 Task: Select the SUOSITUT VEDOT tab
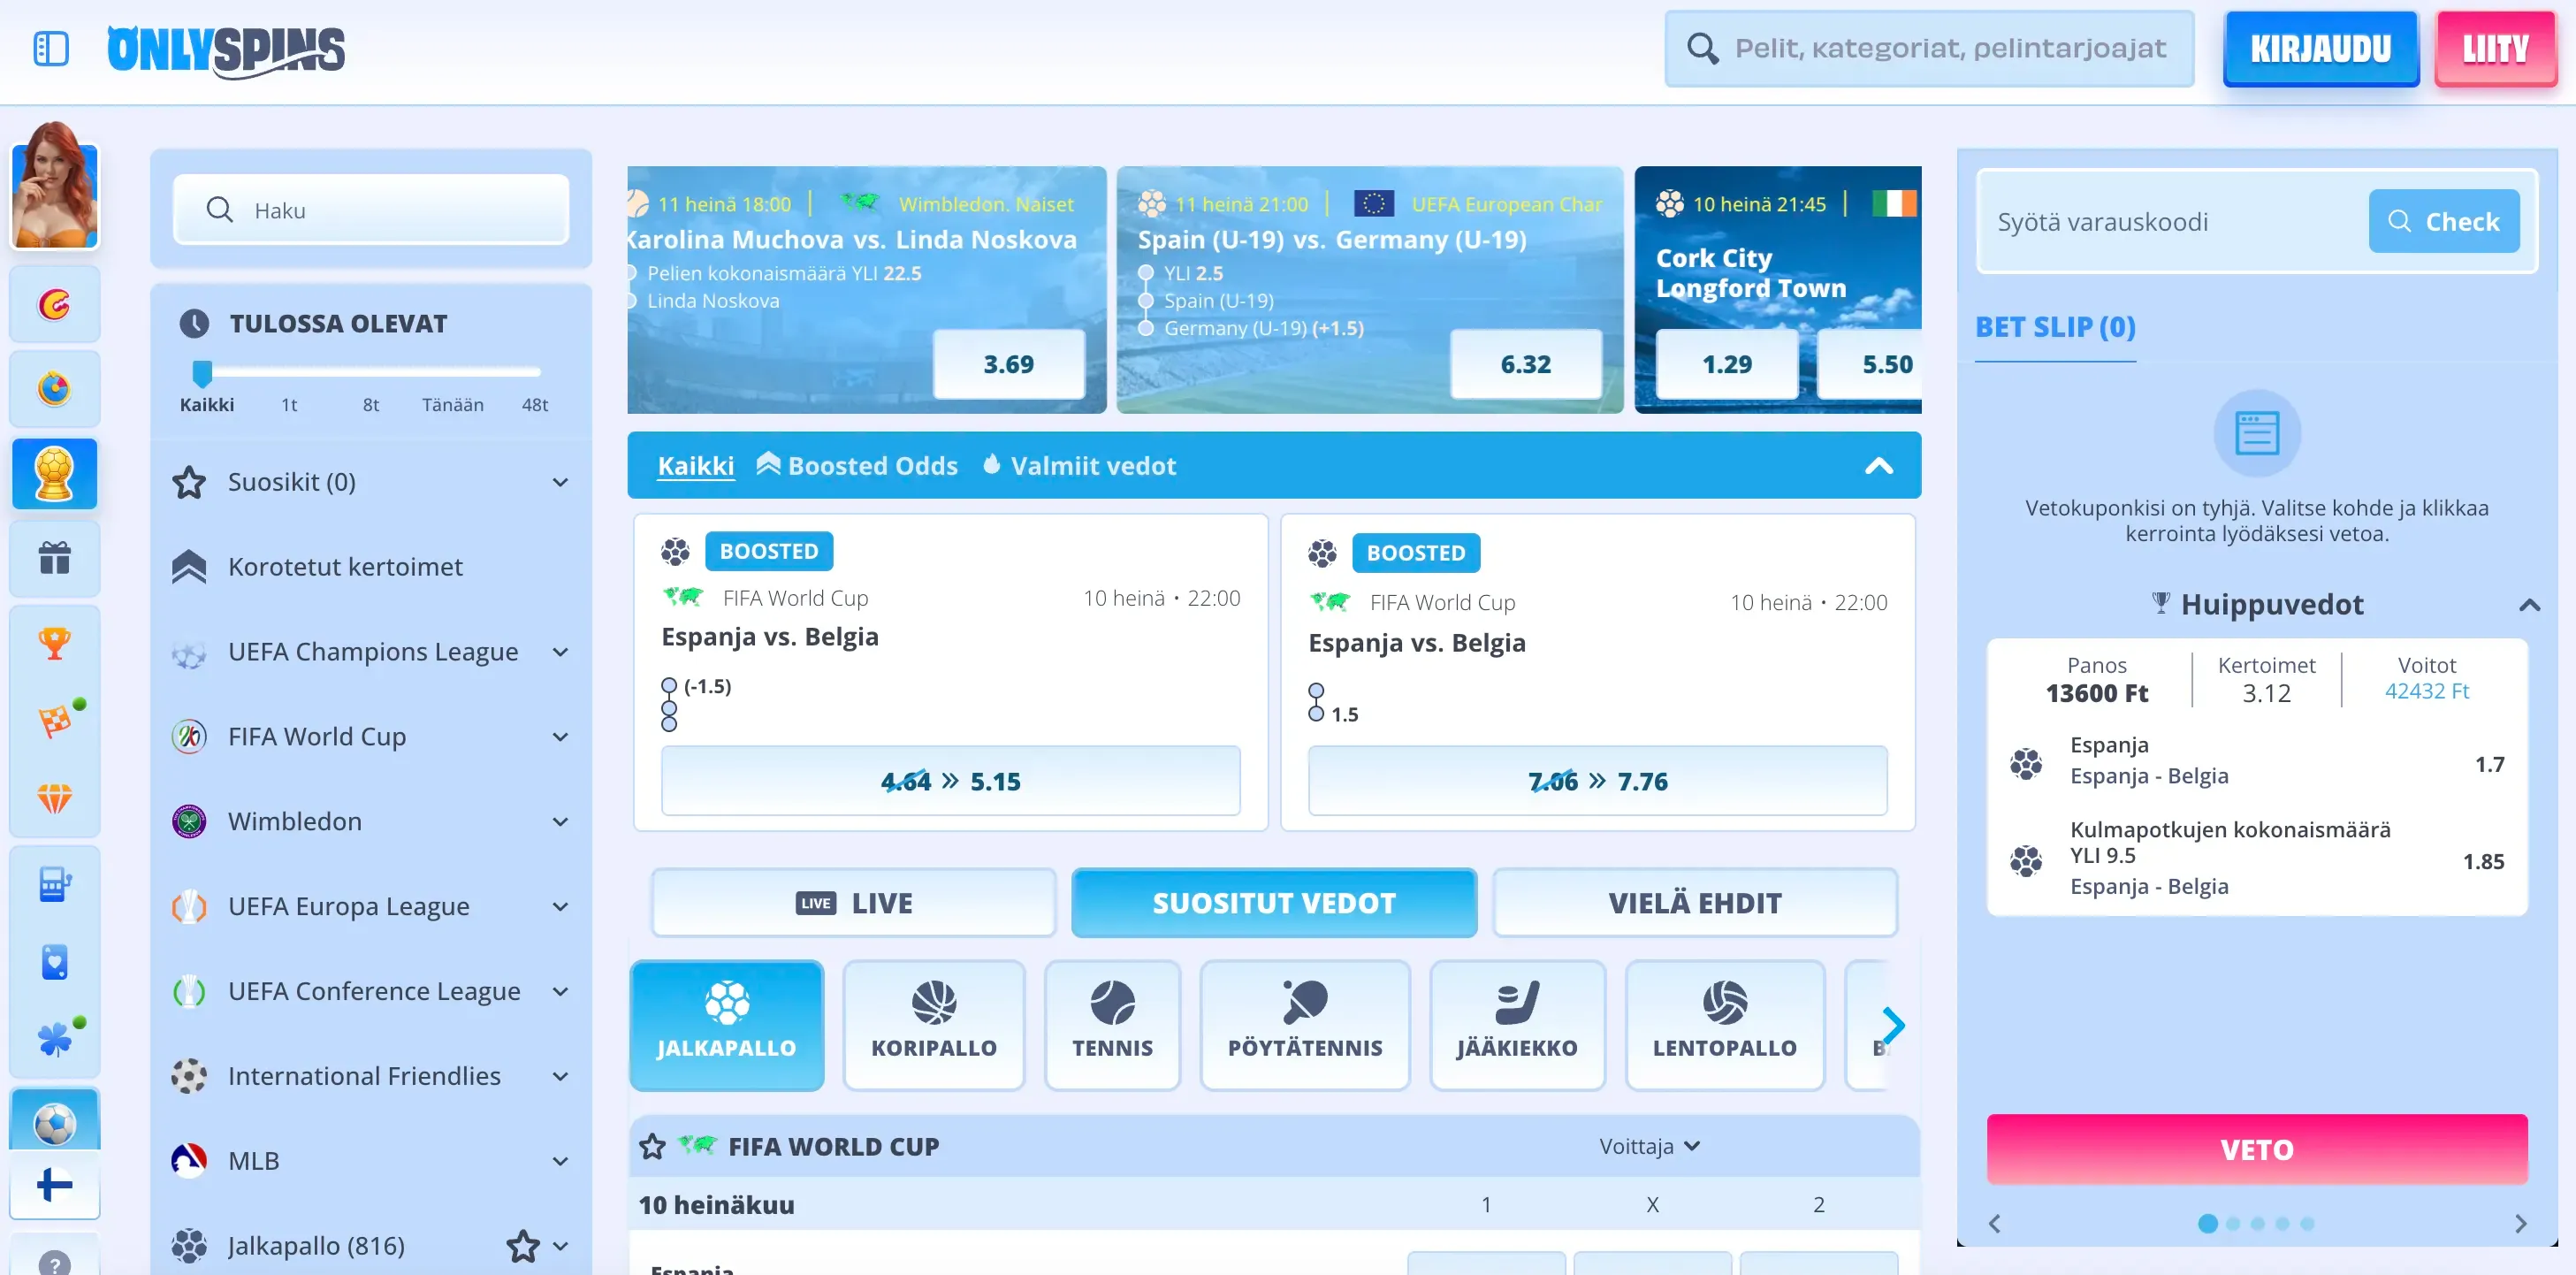1274,903
